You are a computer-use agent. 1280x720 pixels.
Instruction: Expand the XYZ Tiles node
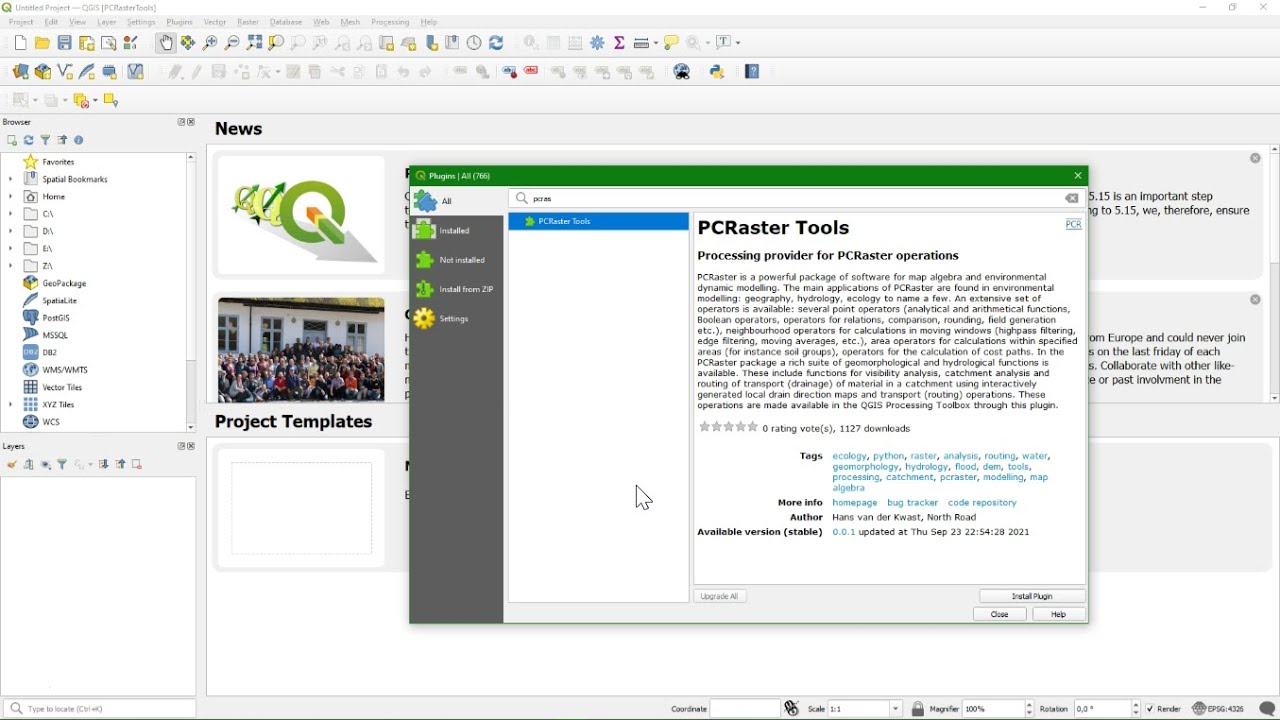click(11, 405)
